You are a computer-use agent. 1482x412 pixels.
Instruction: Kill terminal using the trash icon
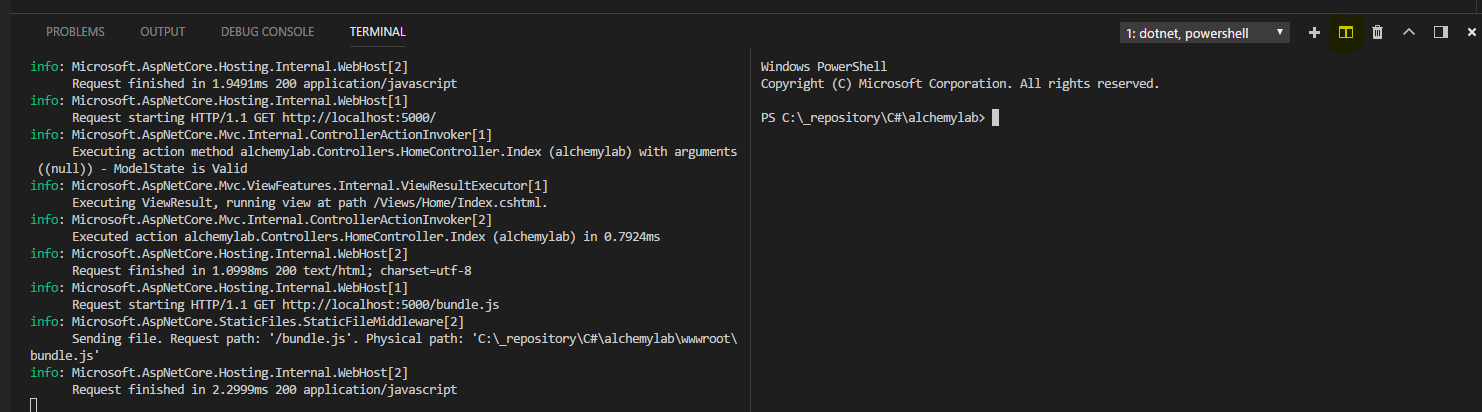[1377, 32]
